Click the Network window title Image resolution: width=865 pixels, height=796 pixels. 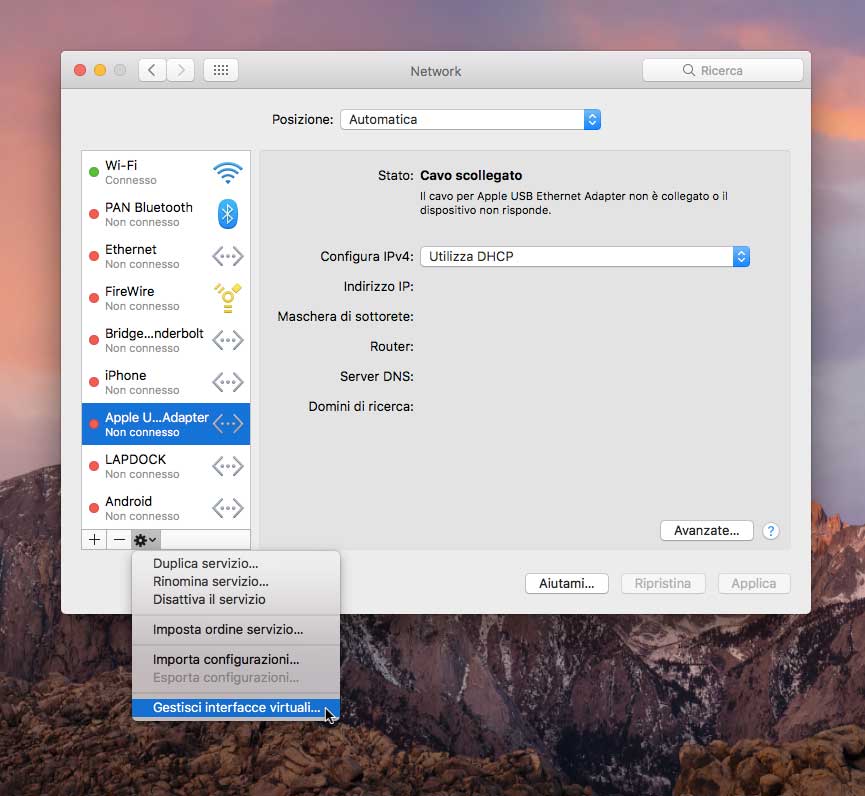point(436,71)
